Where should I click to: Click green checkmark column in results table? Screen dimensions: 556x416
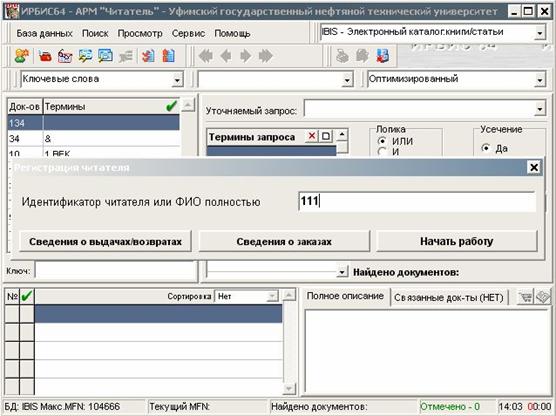click(x=27, y=296)
